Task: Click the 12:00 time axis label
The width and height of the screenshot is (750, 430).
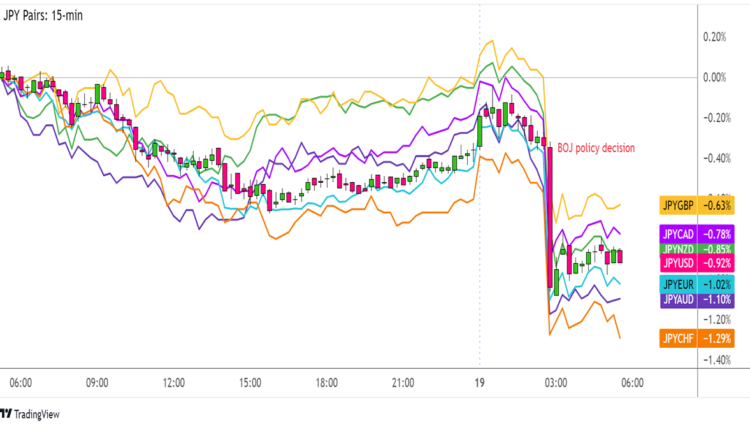Action: 173,383
